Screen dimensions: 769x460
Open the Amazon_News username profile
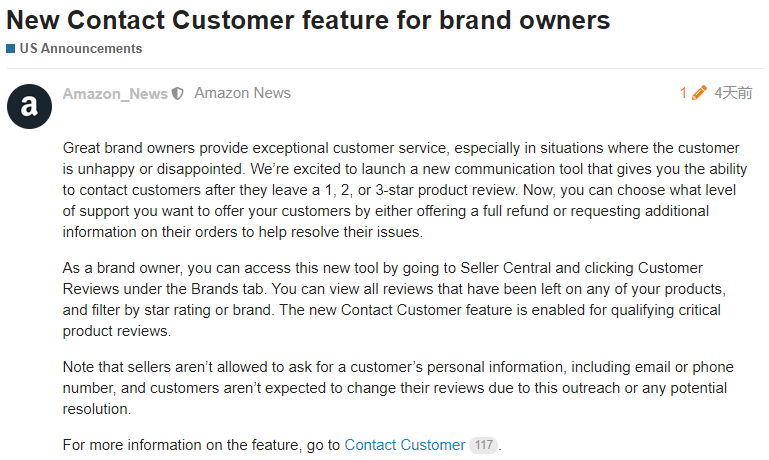click(115, 94)
